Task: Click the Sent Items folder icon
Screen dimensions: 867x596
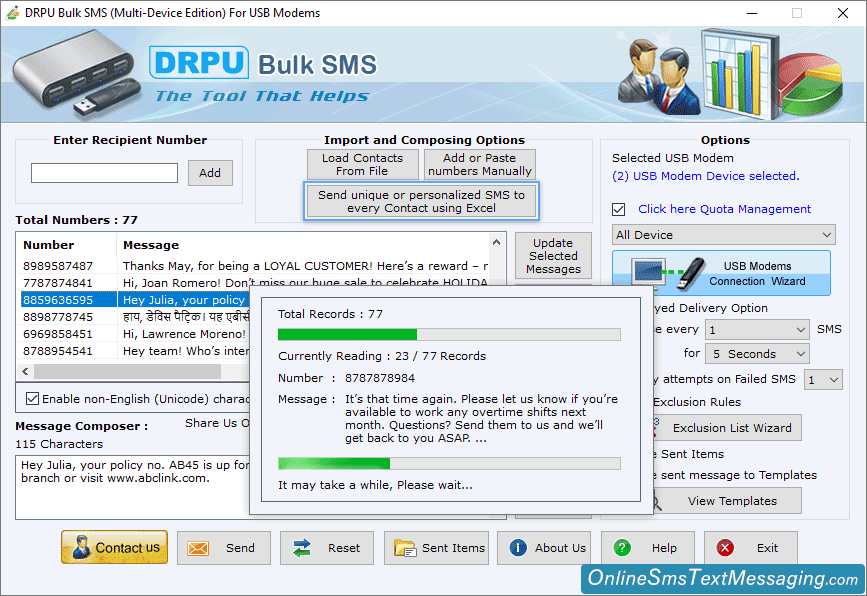Action: pyautogui.click(x=405, y=548)
